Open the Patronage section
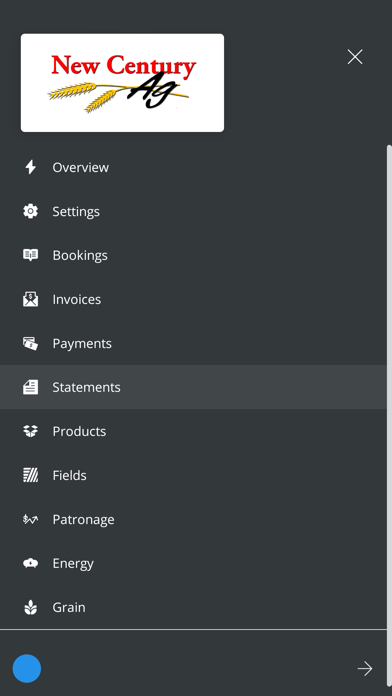Image resolution: width=392 pixels, height=696 pixels. (194, 519)
